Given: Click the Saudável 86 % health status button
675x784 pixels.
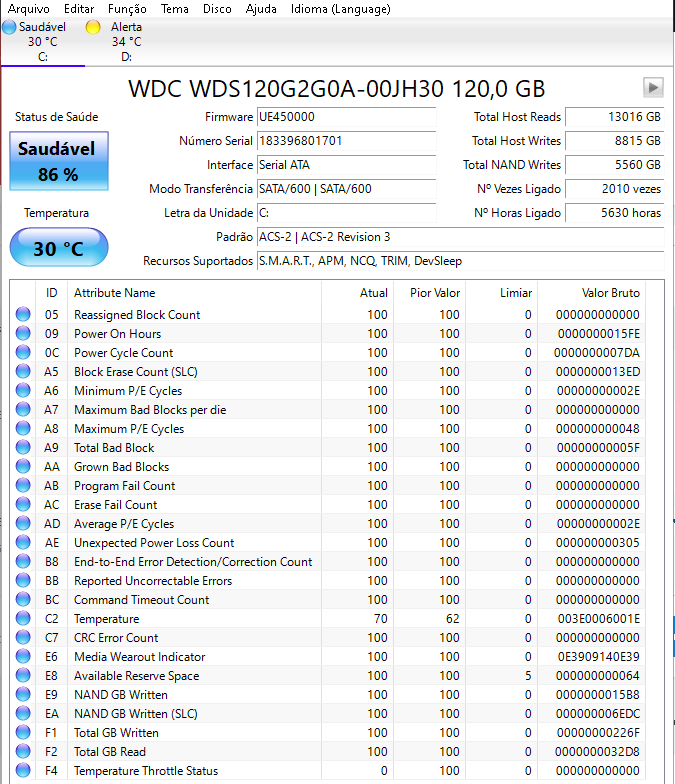Looking at the screenshot, I should coord(59,161).
